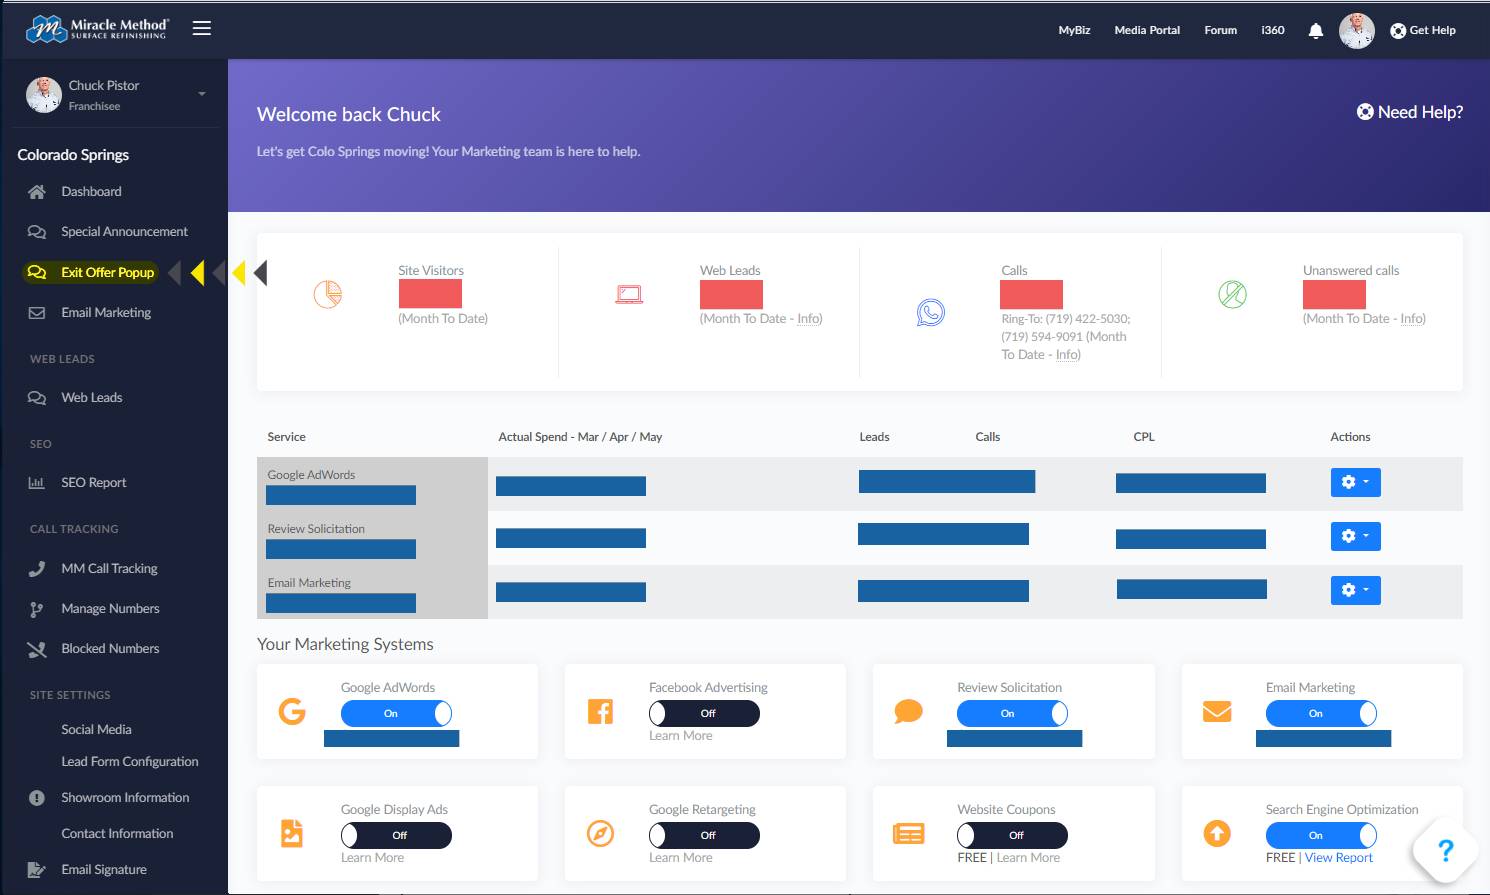Click the Dashboard home icon

37,192
